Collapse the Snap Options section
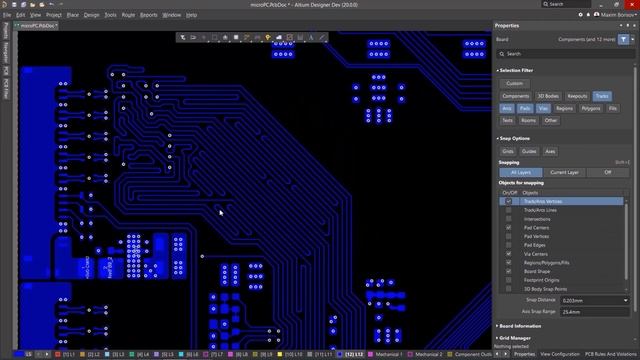 point(498,138)
